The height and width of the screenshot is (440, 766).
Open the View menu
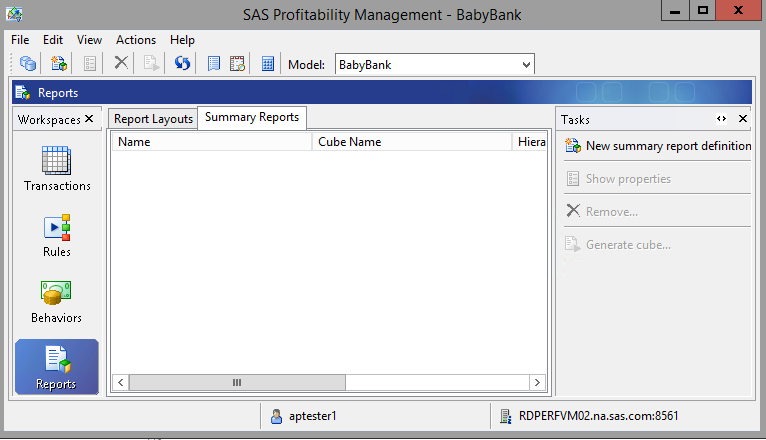click(x=89, y=40)
